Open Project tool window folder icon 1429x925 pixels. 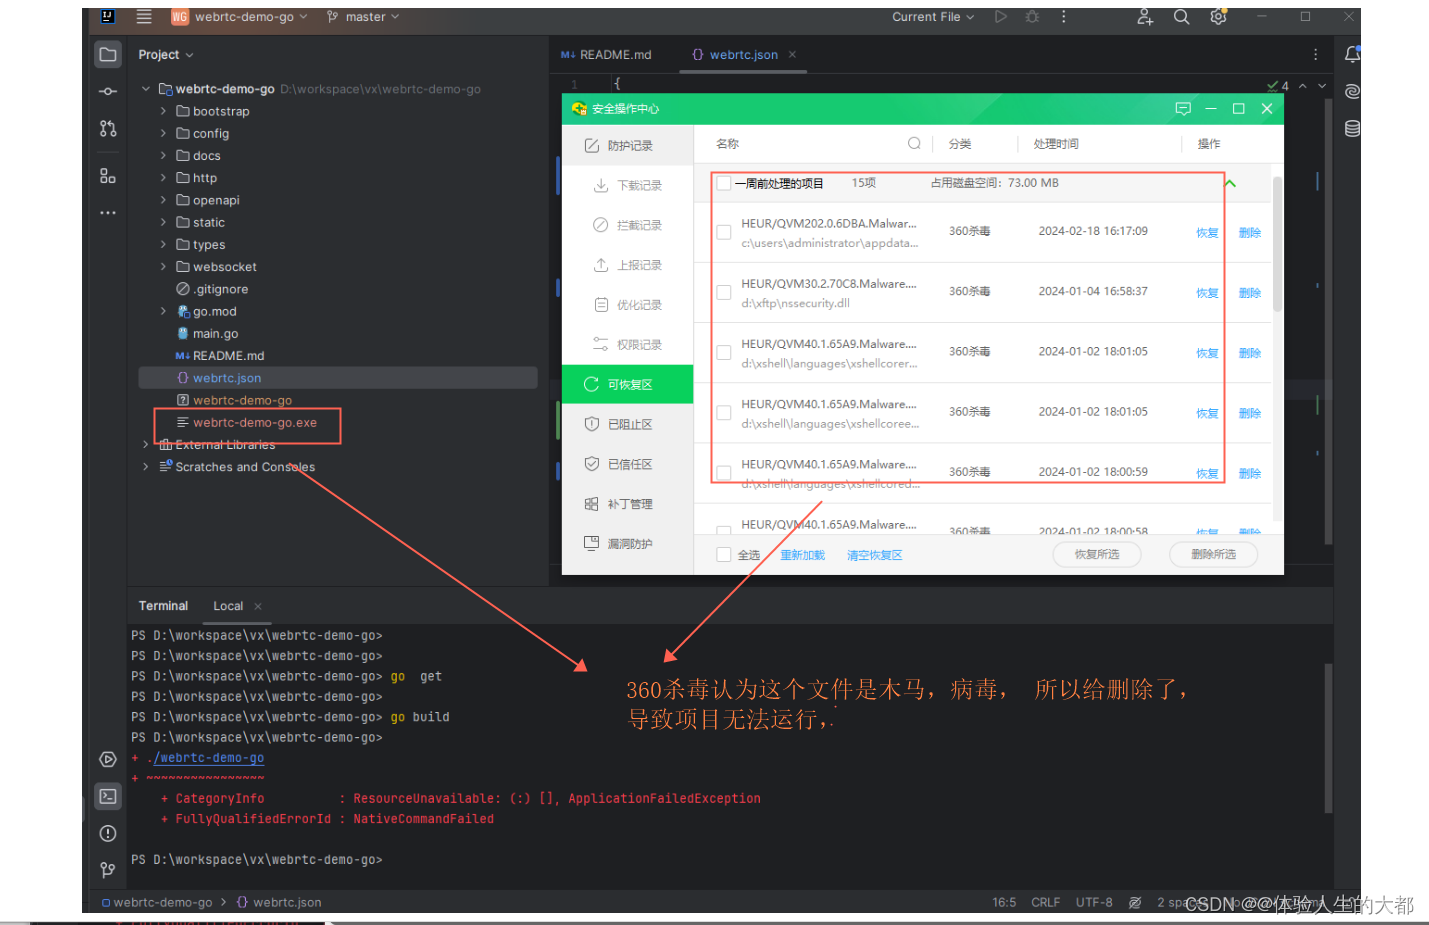pos(108,54)
